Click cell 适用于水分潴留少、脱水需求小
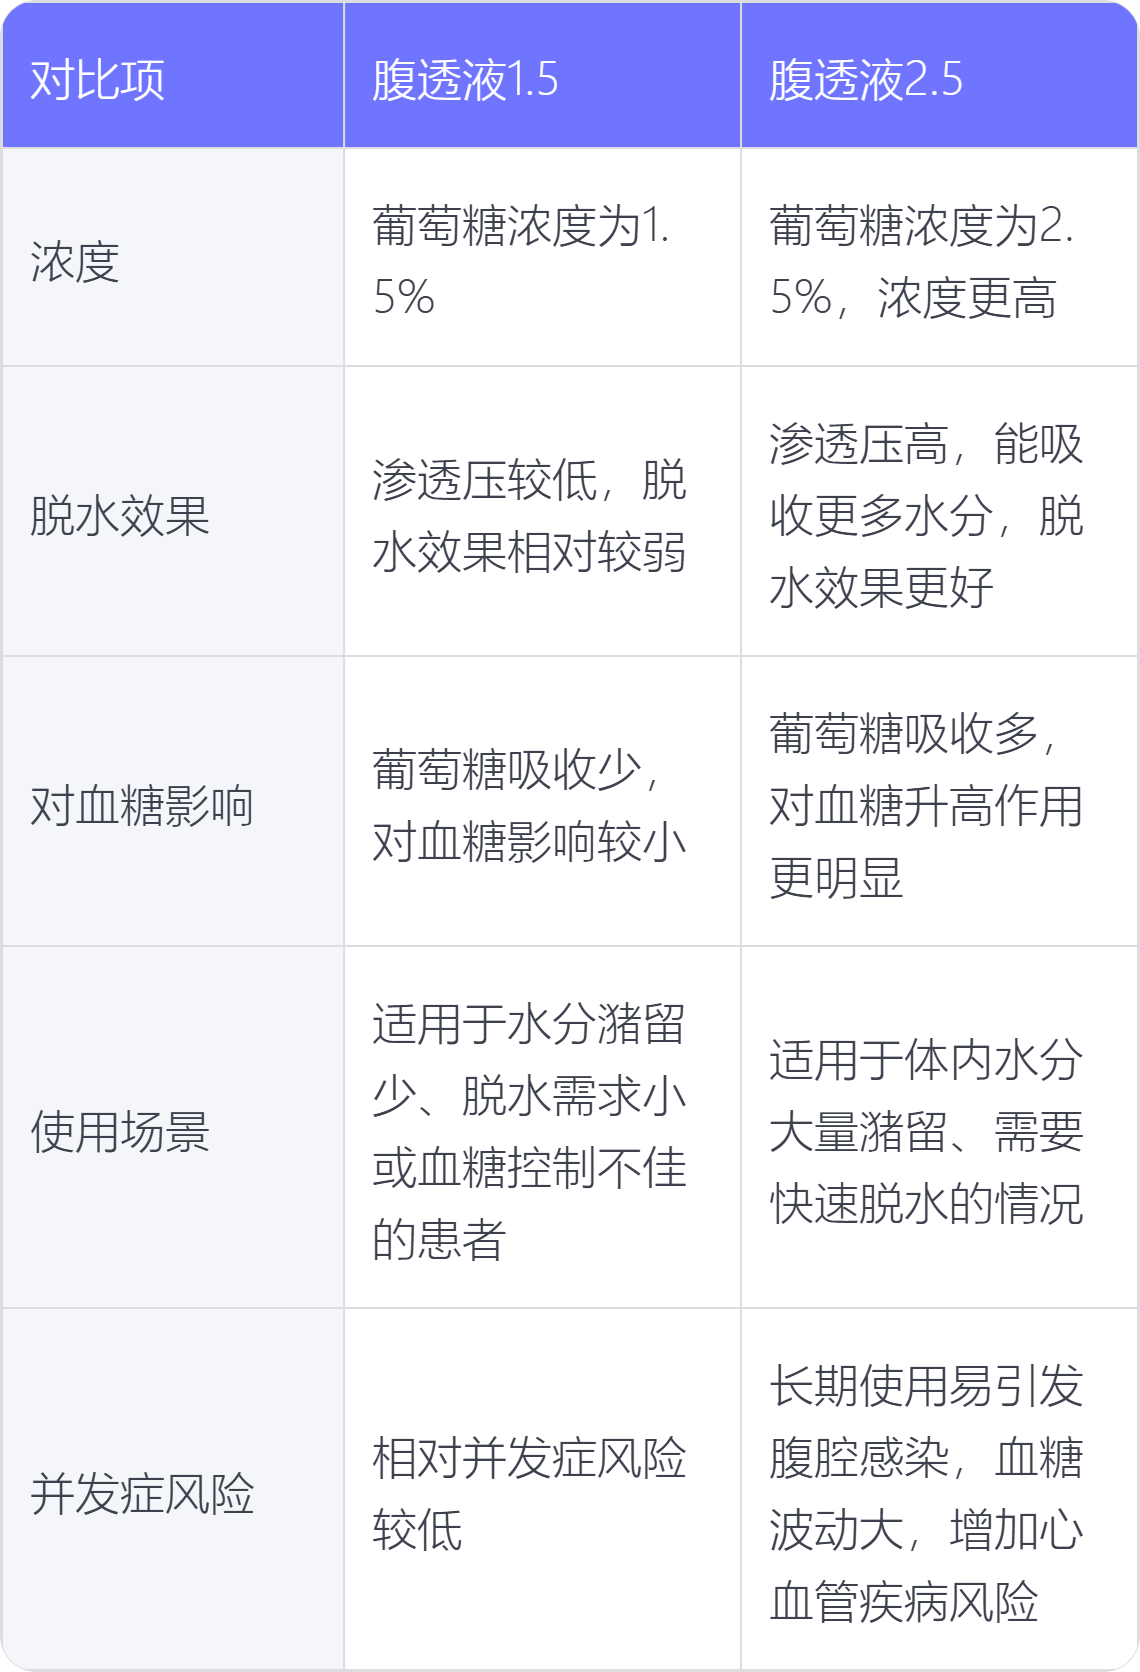Screen dimensions: 1140x1672 point(542,1128)
